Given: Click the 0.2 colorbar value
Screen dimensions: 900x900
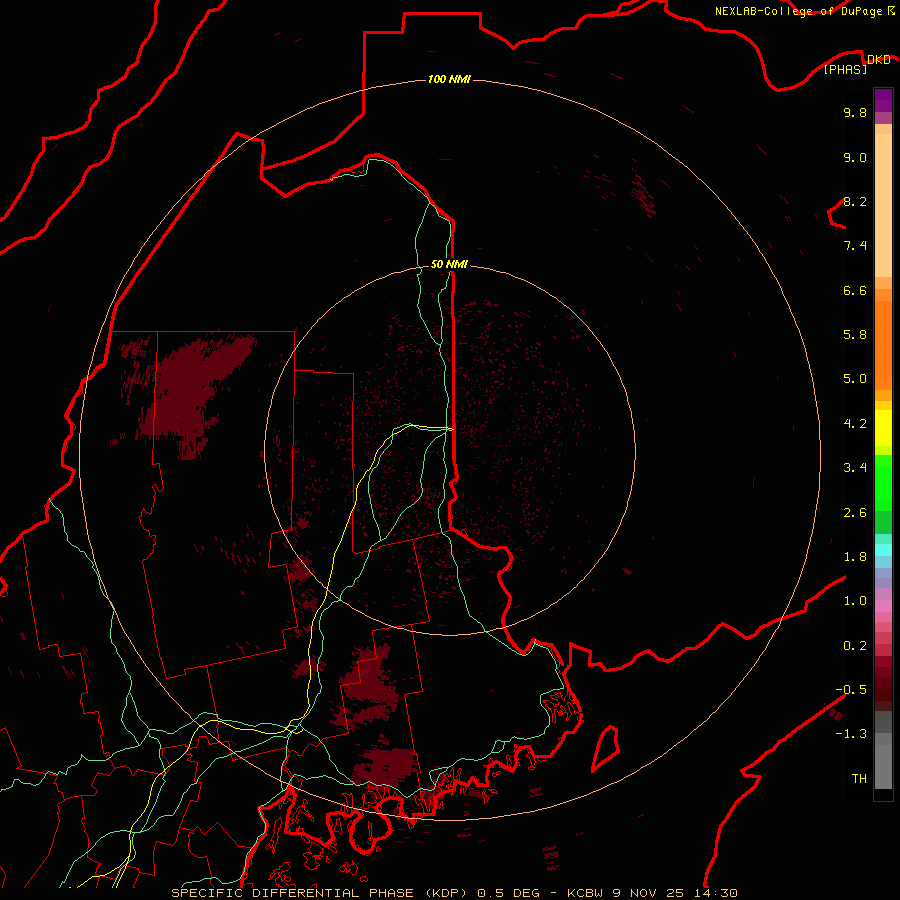Looking at the screenshot, I should (855, 646).
